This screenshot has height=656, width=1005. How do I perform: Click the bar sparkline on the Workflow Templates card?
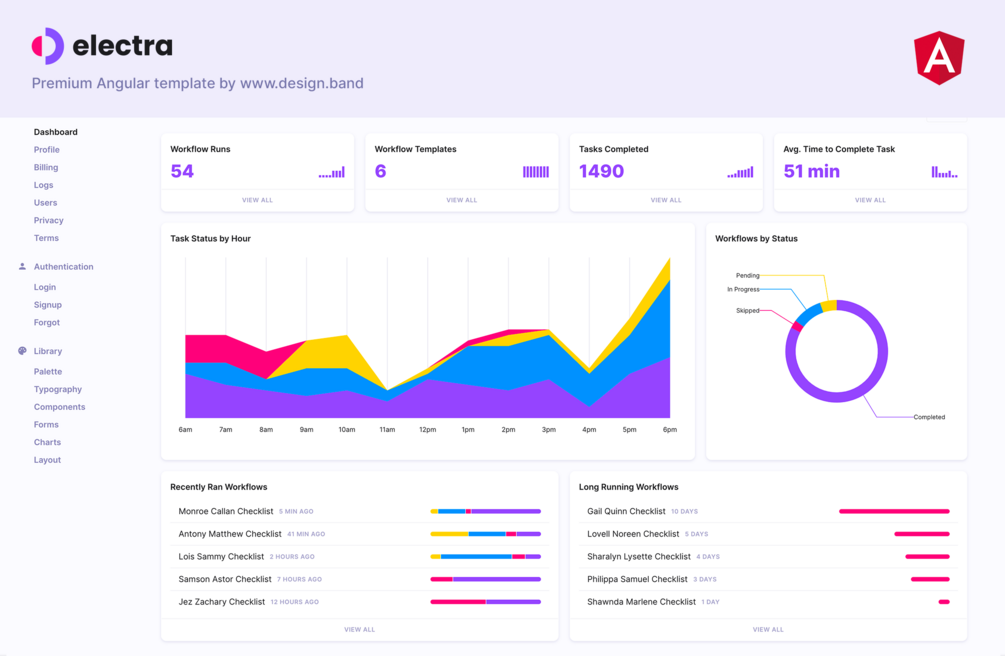point(537,170)
